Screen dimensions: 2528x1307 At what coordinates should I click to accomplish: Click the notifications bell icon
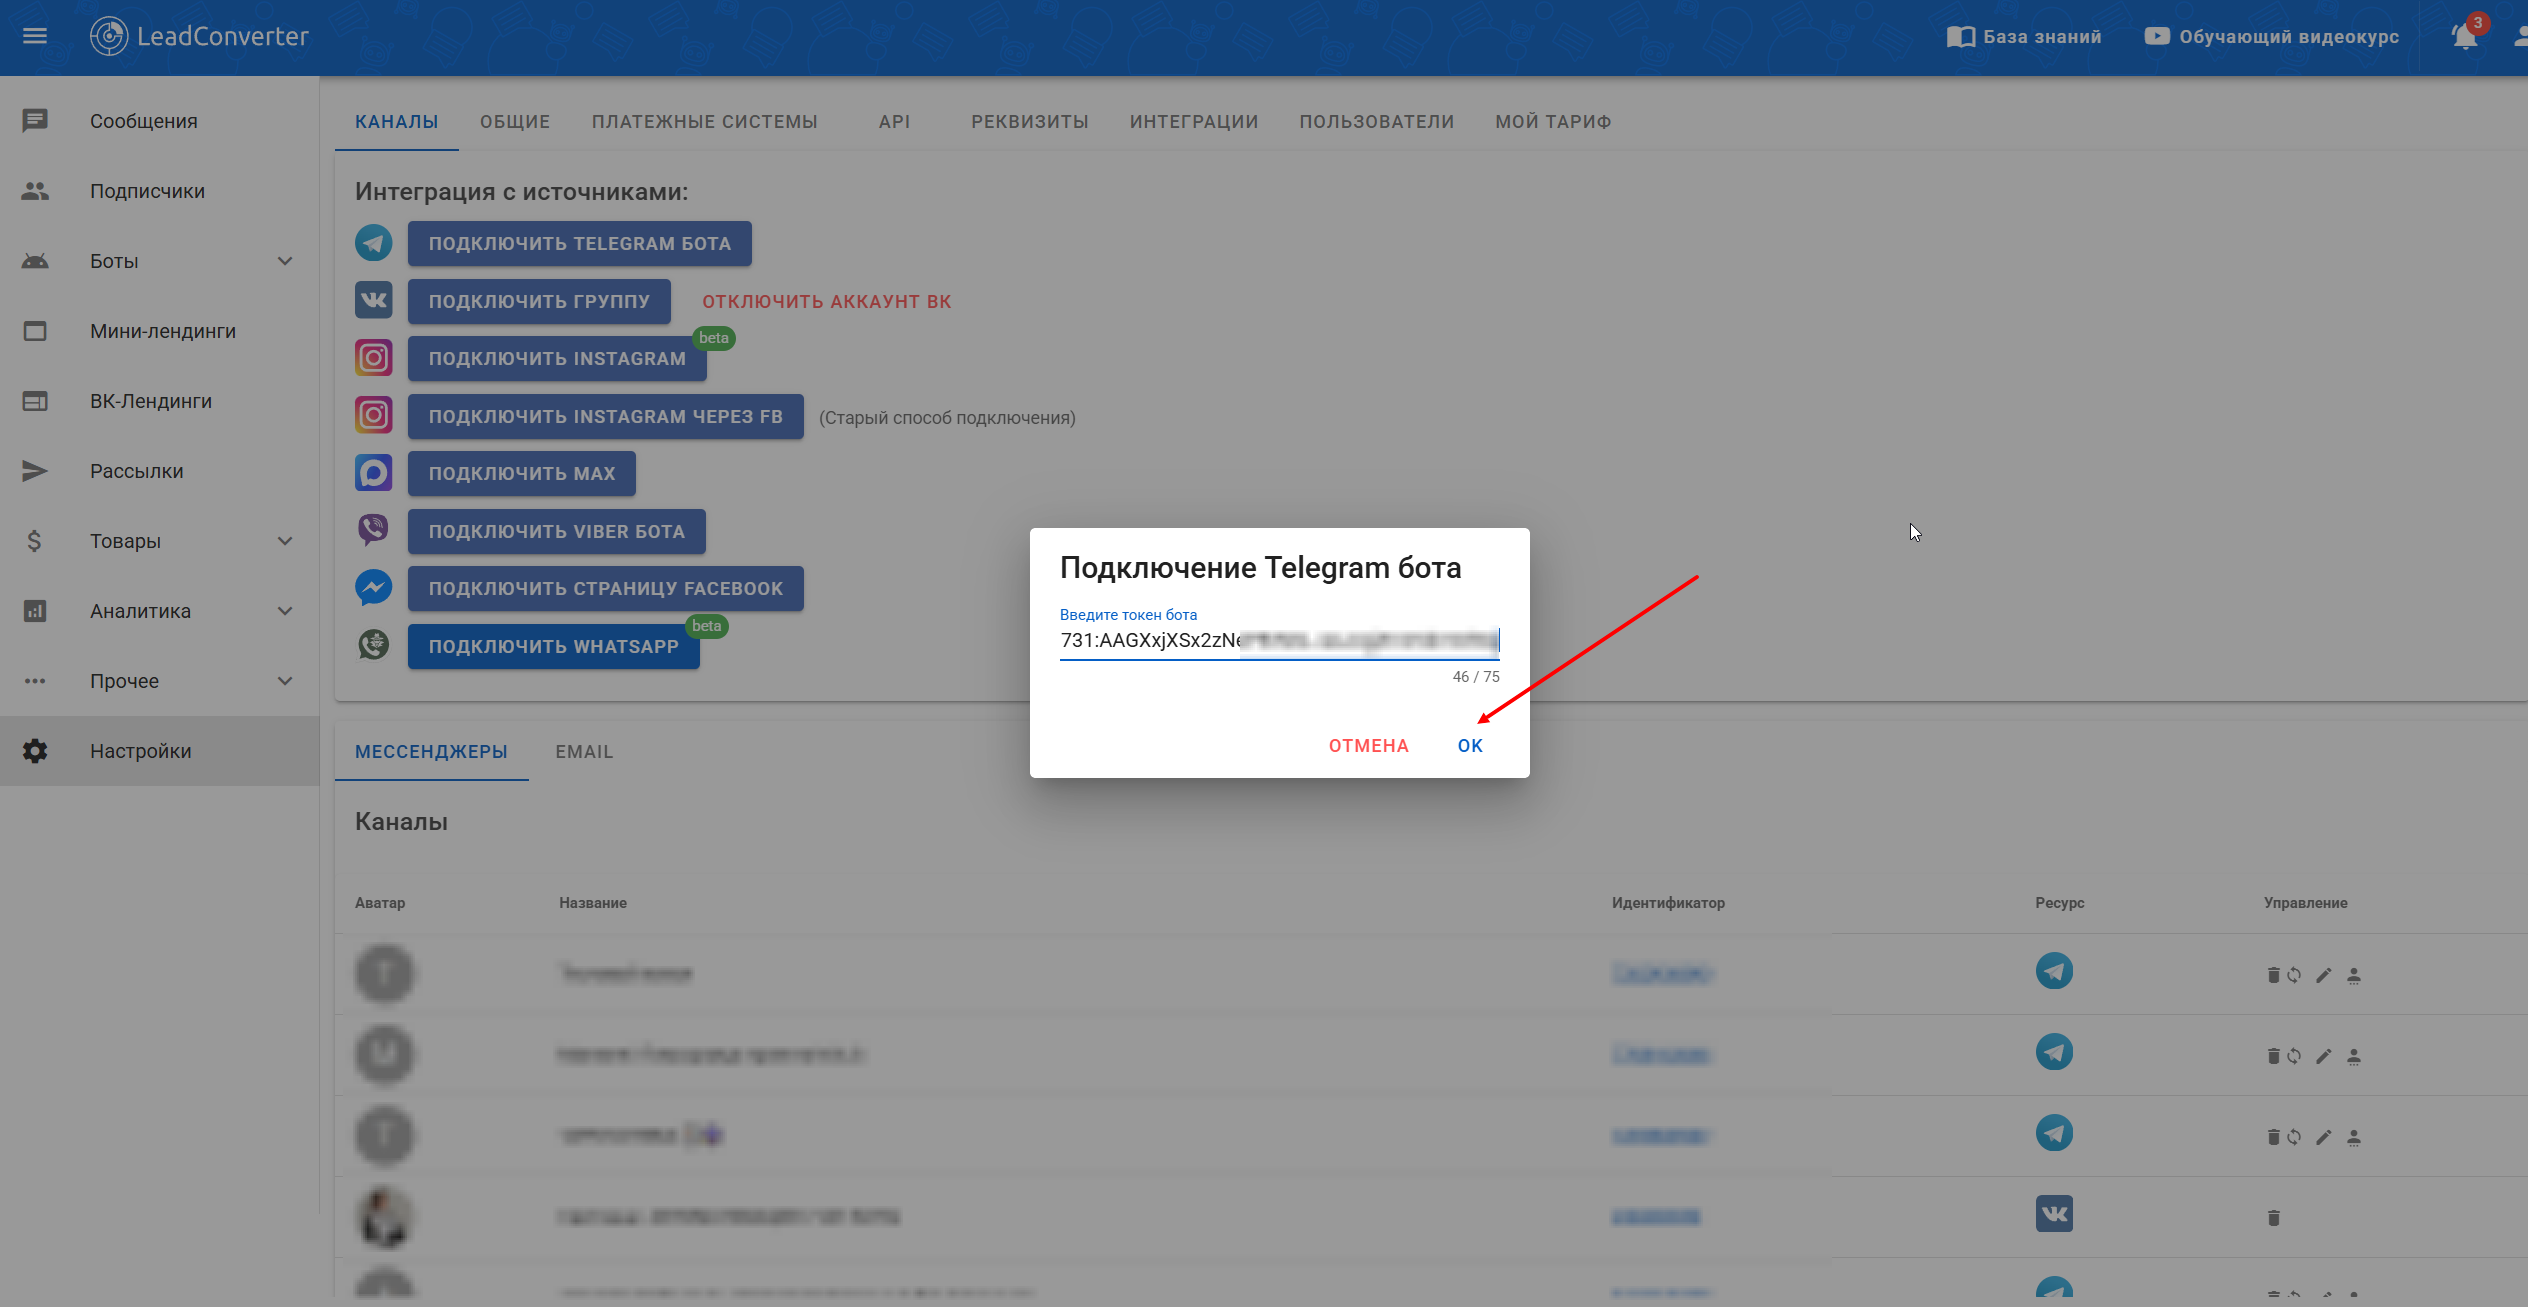(2465, 37)
